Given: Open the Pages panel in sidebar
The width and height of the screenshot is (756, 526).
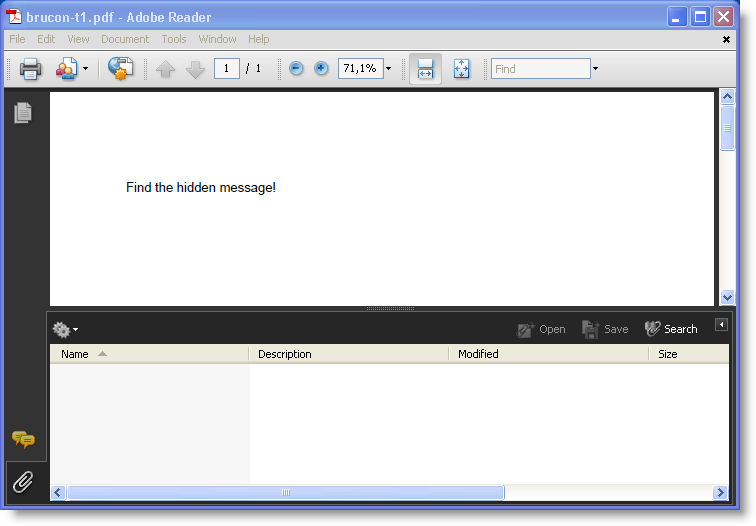Looking at the screenshot, I should (23, 113).
